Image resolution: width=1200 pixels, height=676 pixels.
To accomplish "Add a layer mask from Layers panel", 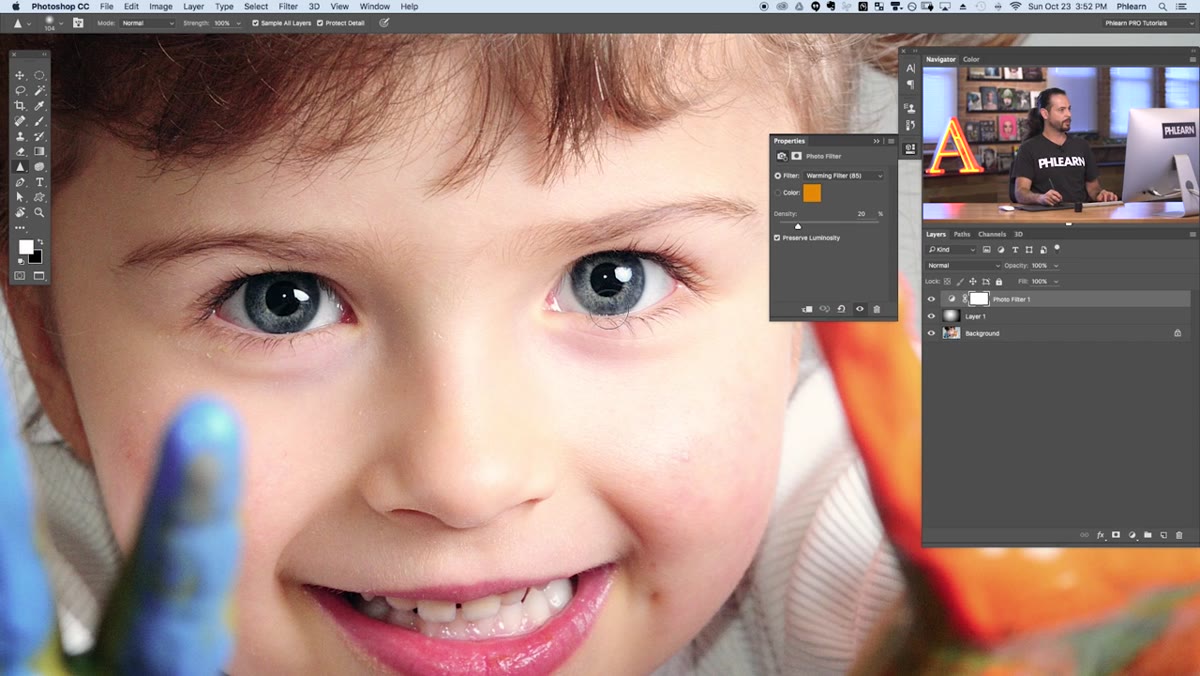I will pyautogui.click(x=1117, y=535).
